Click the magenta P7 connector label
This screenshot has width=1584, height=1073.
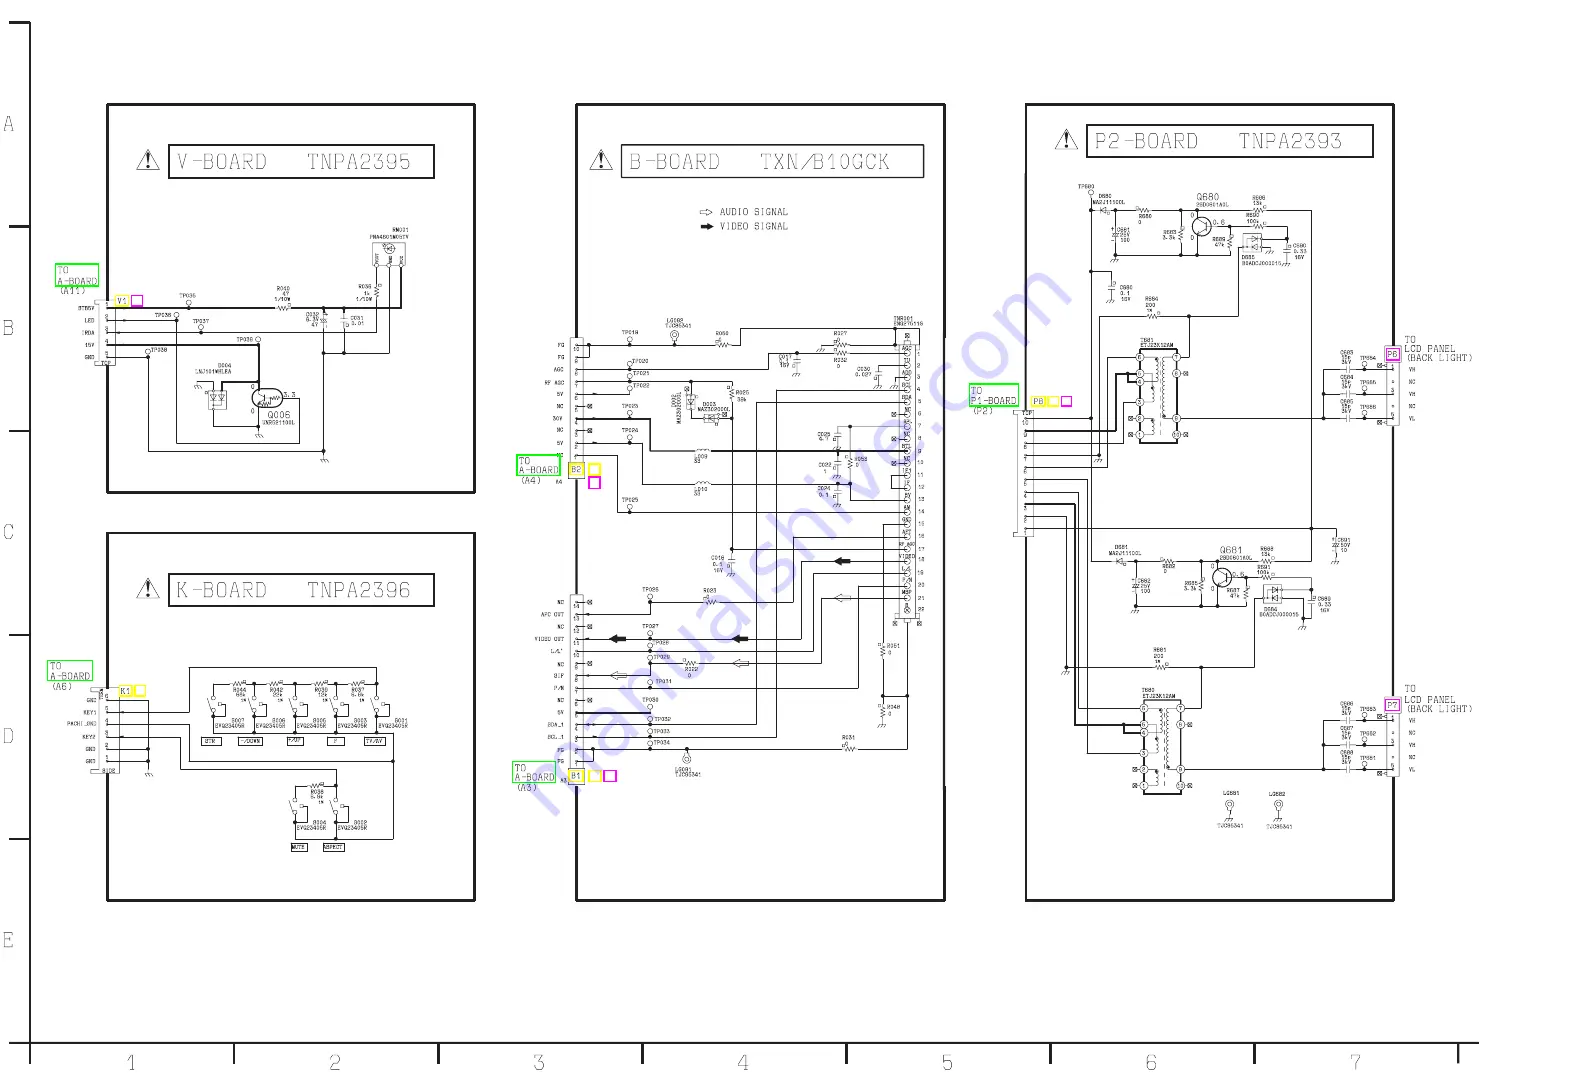1392,705
